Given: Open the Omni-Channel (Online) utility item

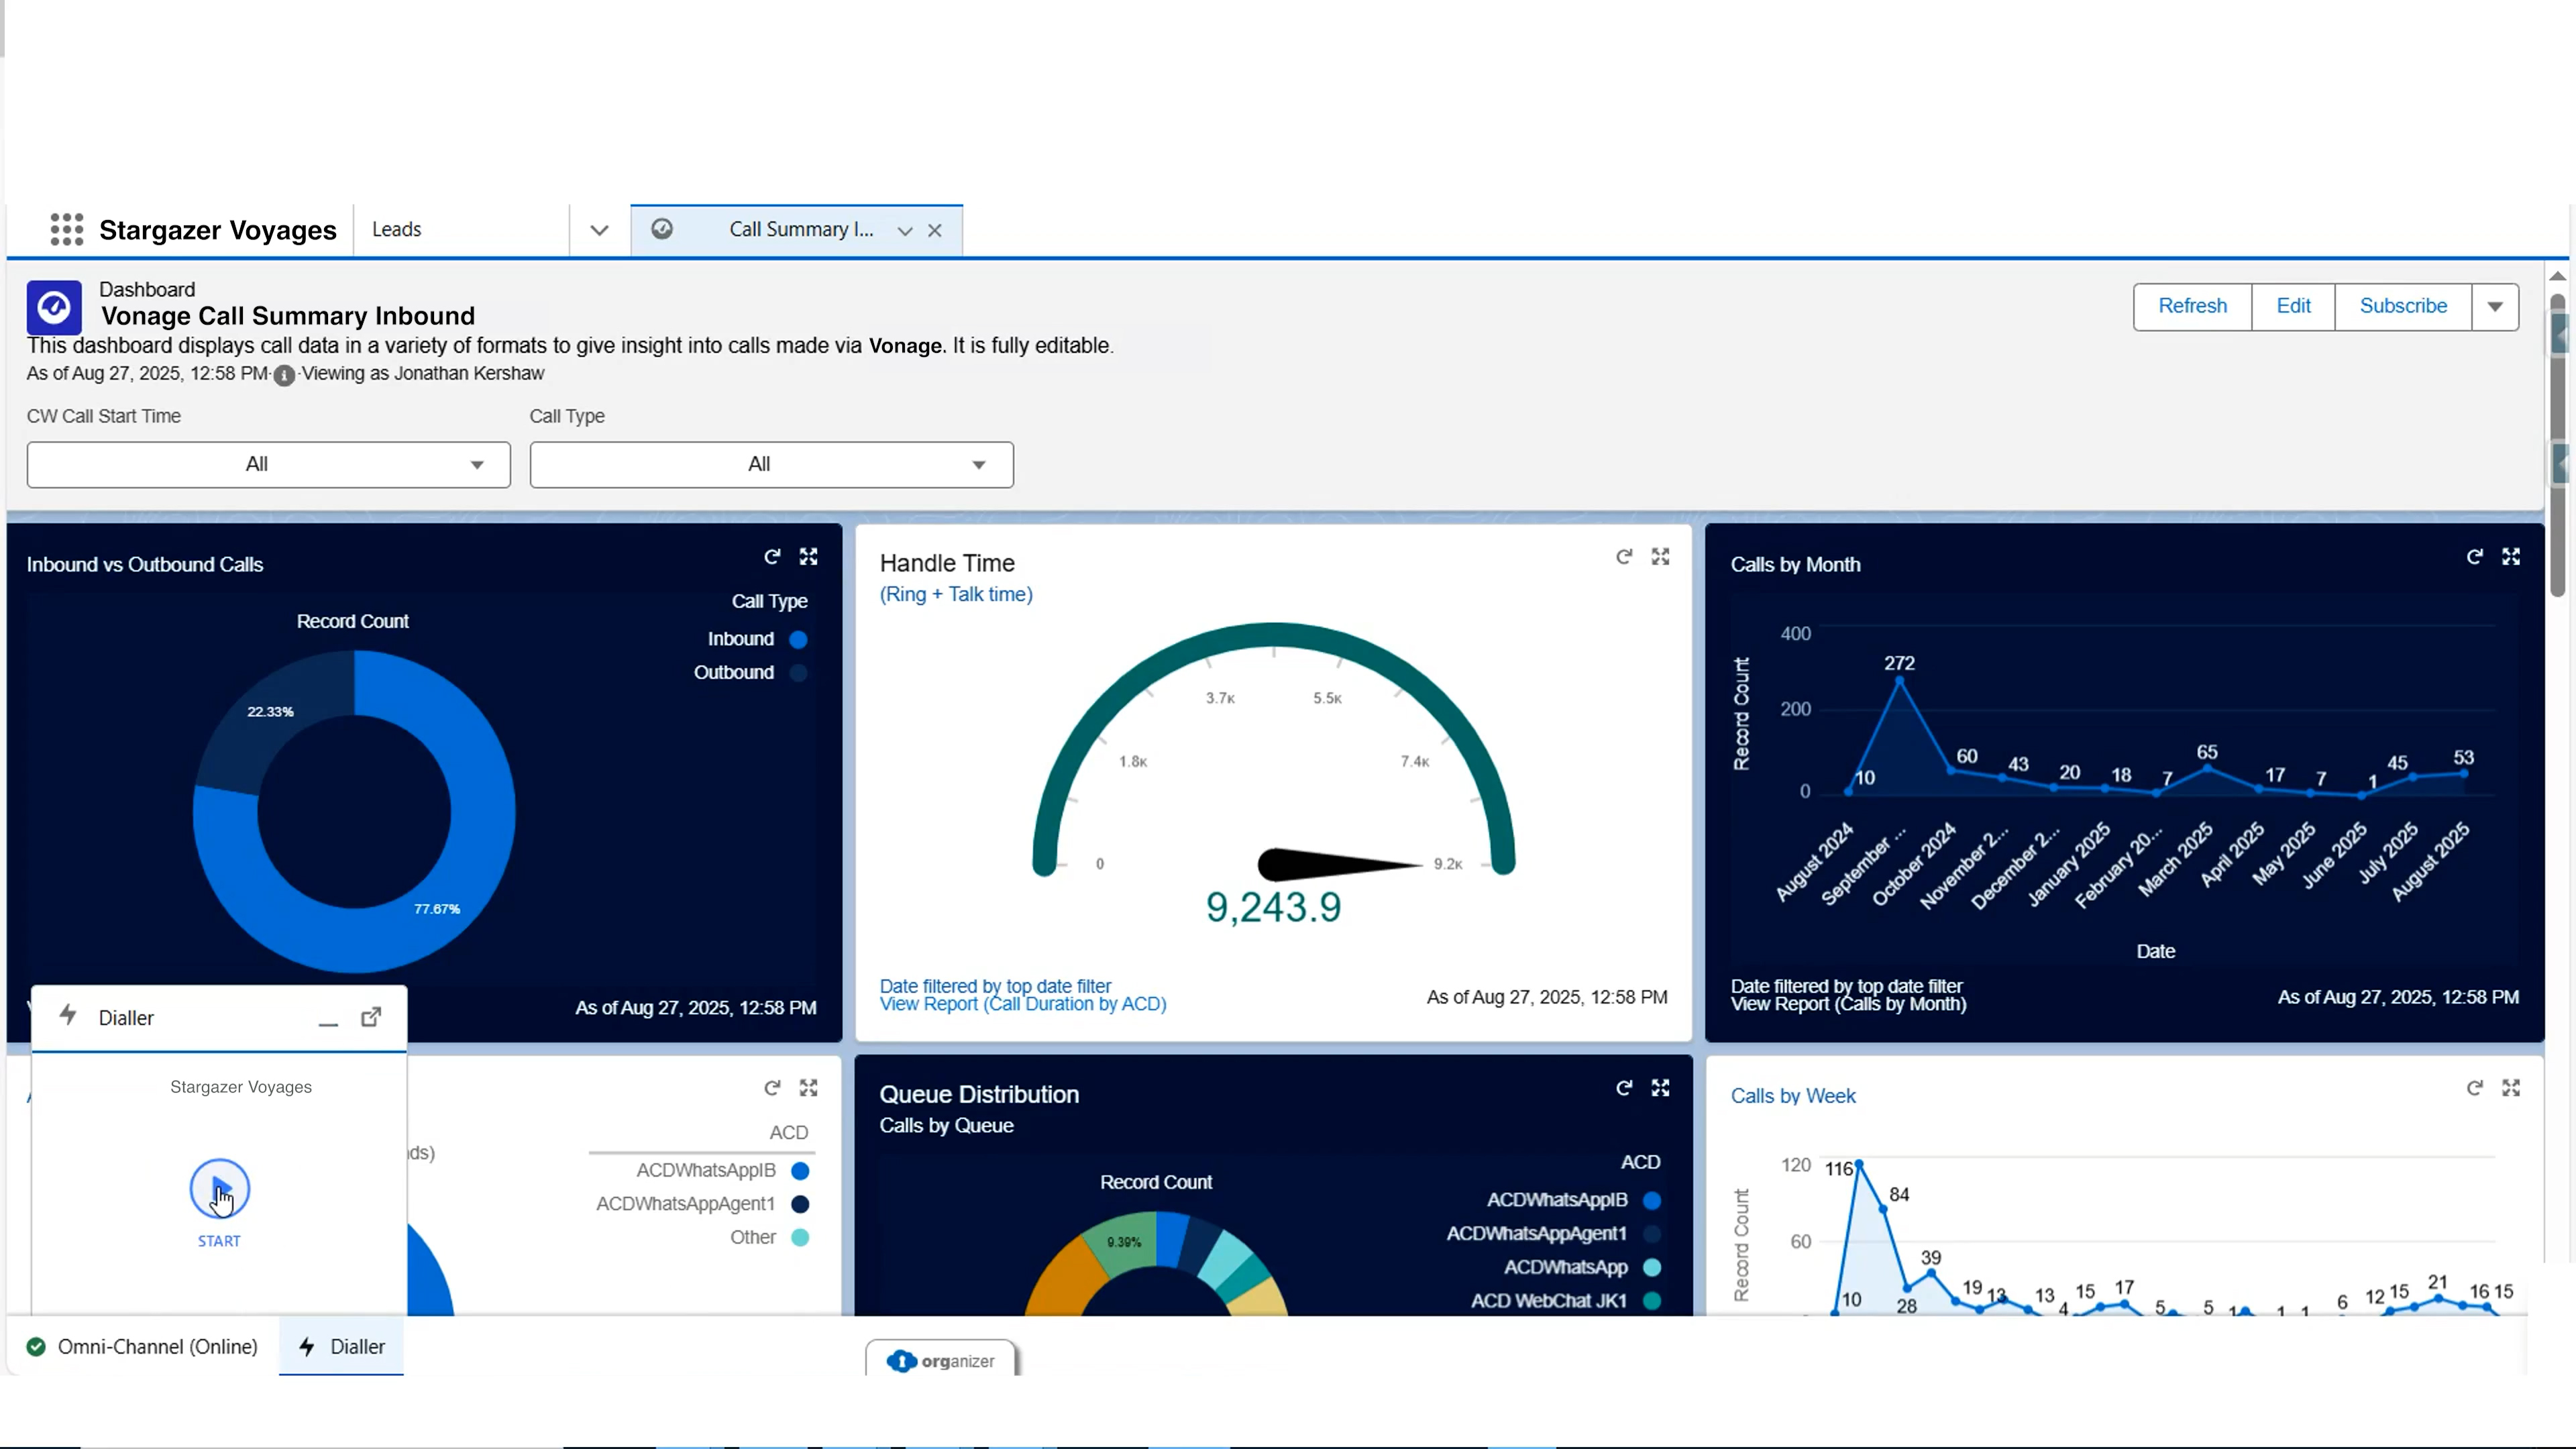Looking at the screenshot, I should pos(143,1347).
